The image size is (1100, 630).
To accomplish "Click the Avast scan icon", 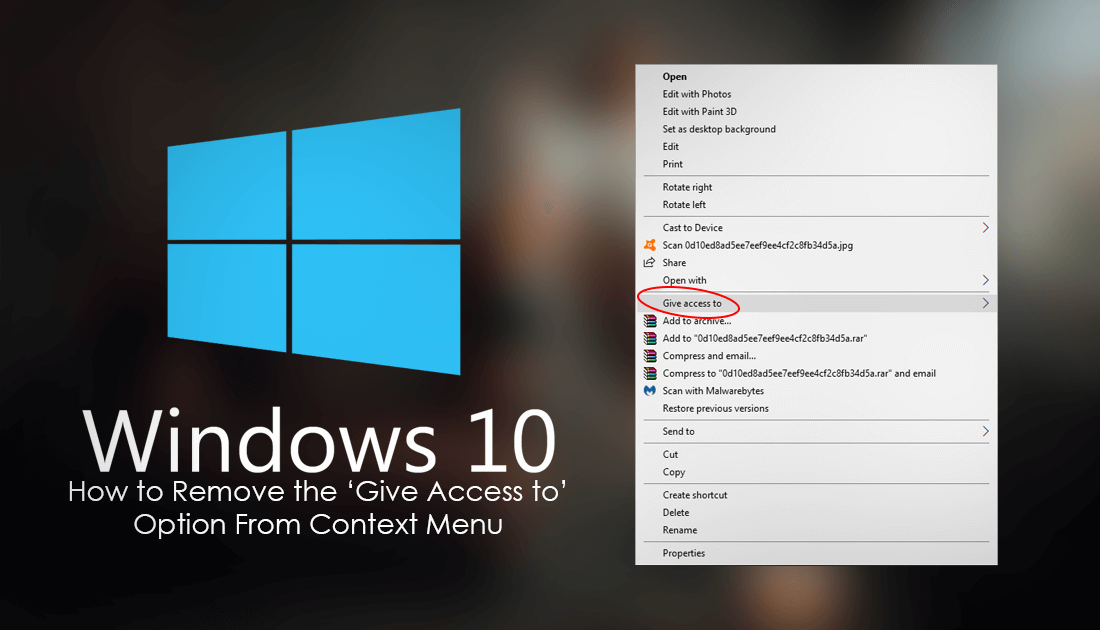I will [x=650, y=245].
